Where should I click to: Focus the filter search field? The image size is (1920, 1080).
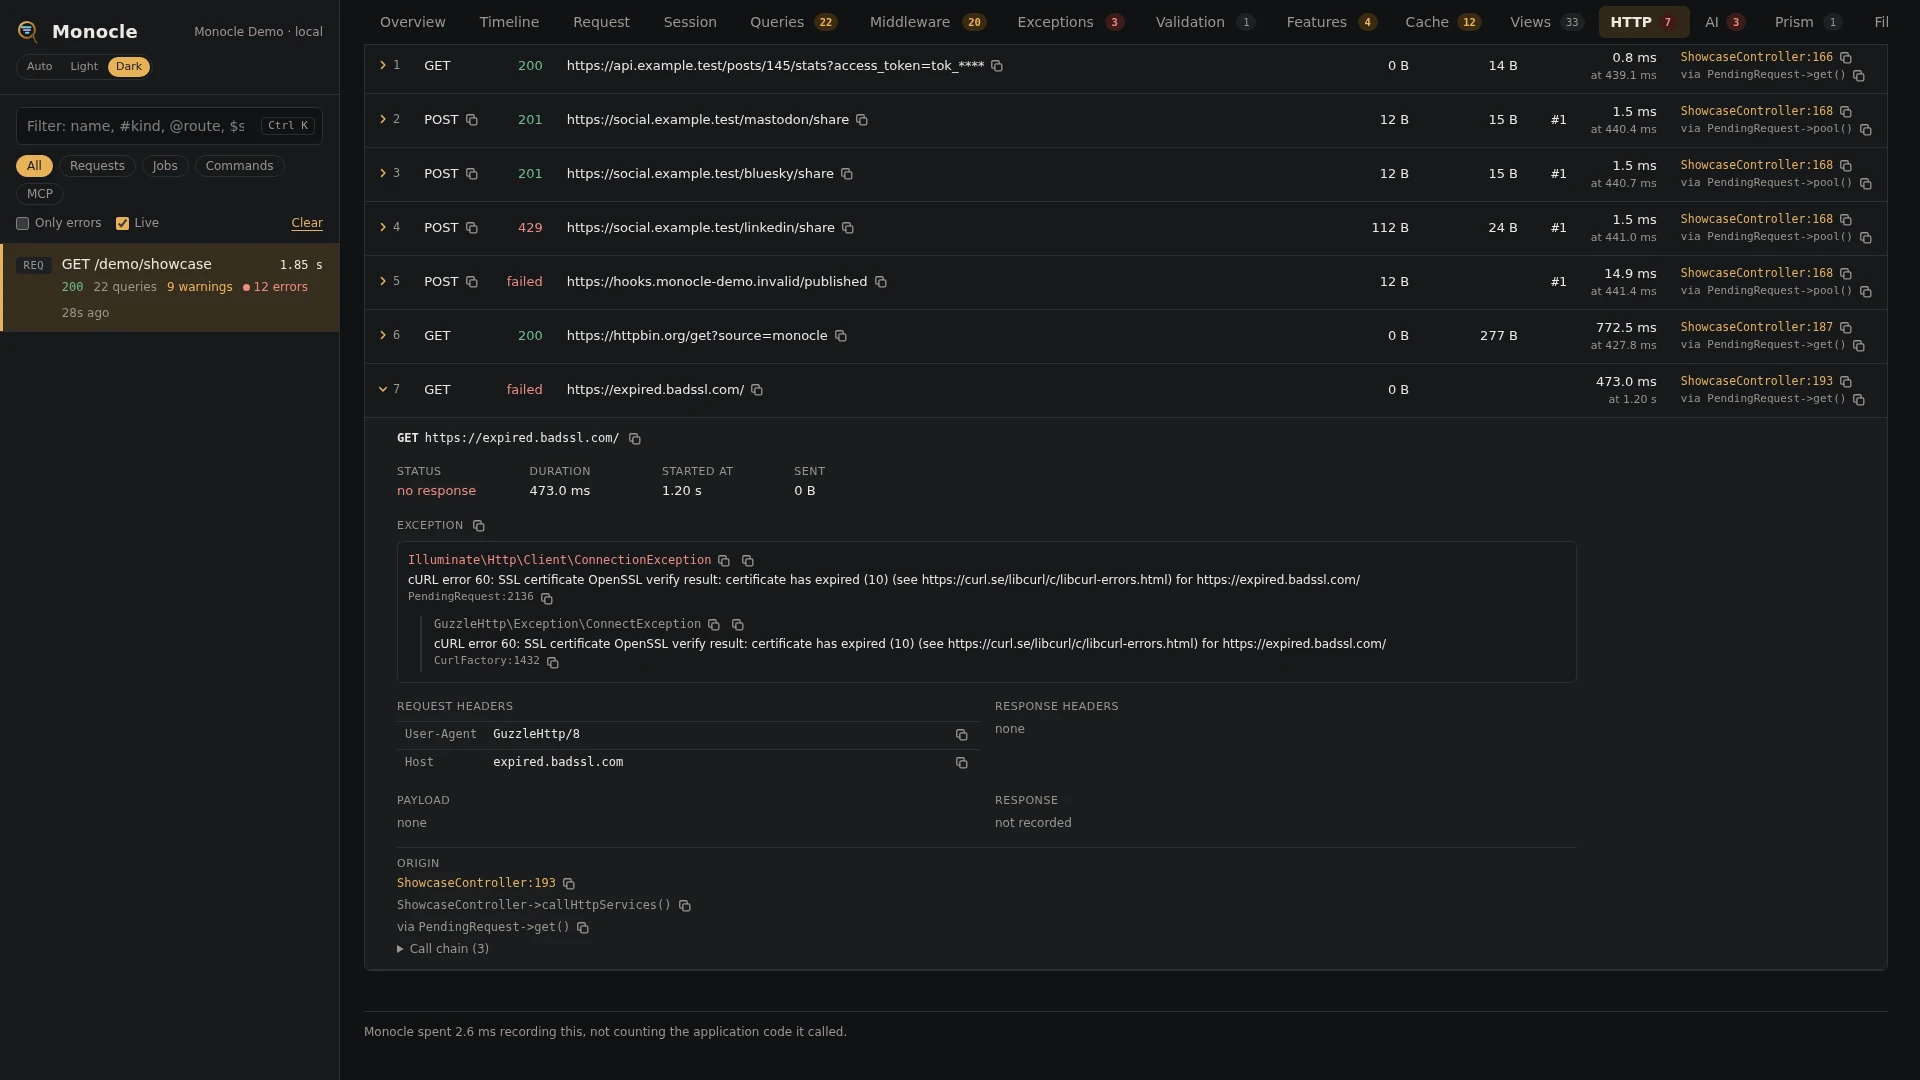tap(169, 126)
